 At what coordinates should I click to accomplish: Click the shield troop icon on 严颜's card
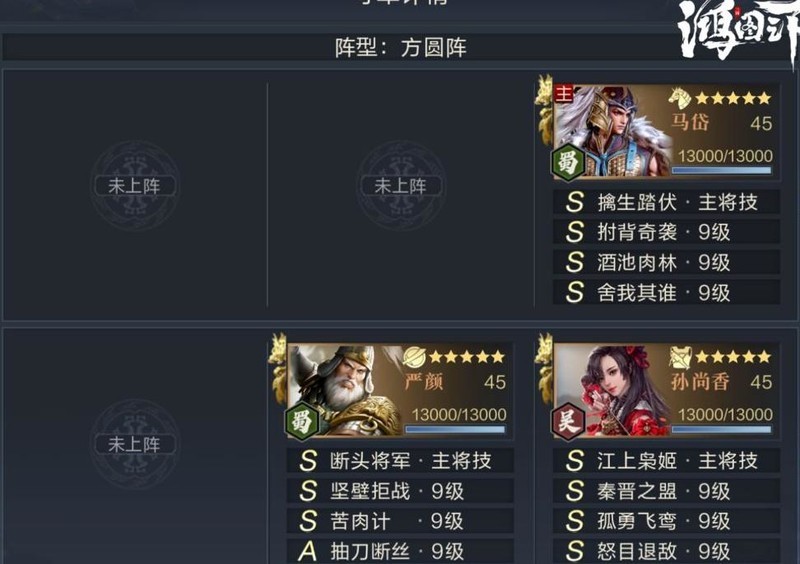[414, 357]
